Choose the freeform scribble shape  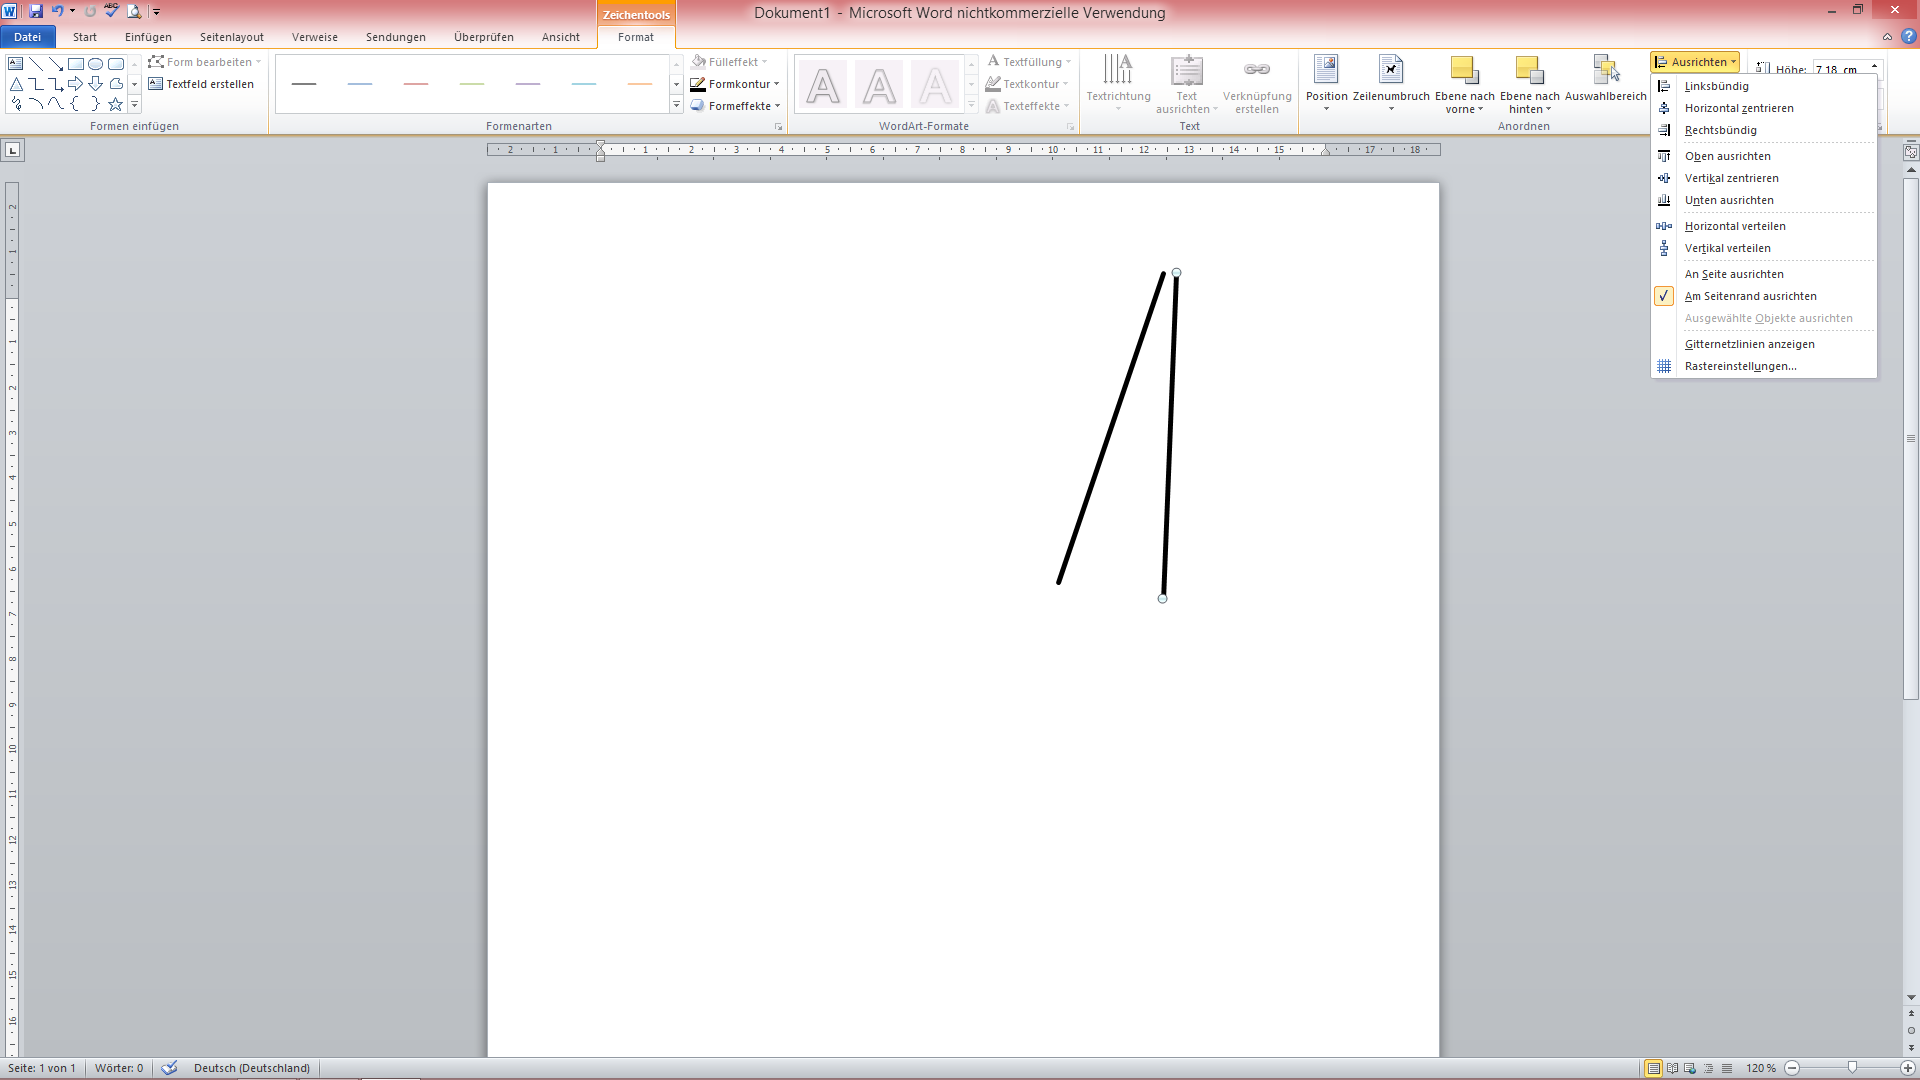(16, 104)
